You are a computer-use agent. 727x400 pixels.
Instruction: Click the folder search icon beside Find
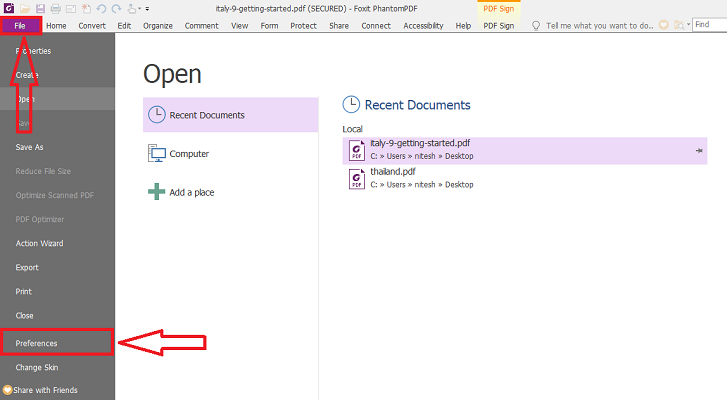pyautogui.click(x=679, y=25)
